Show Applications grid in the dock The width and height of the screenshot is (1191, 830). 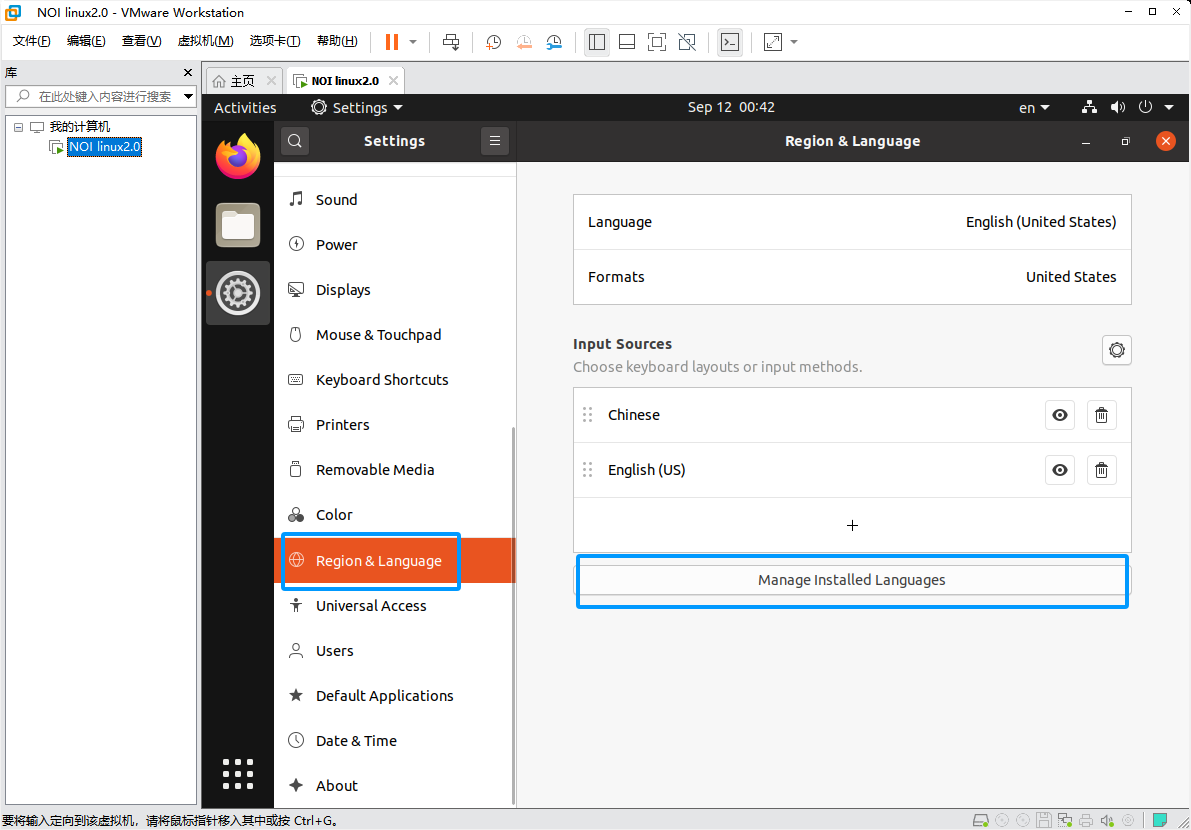pos(238,774)
